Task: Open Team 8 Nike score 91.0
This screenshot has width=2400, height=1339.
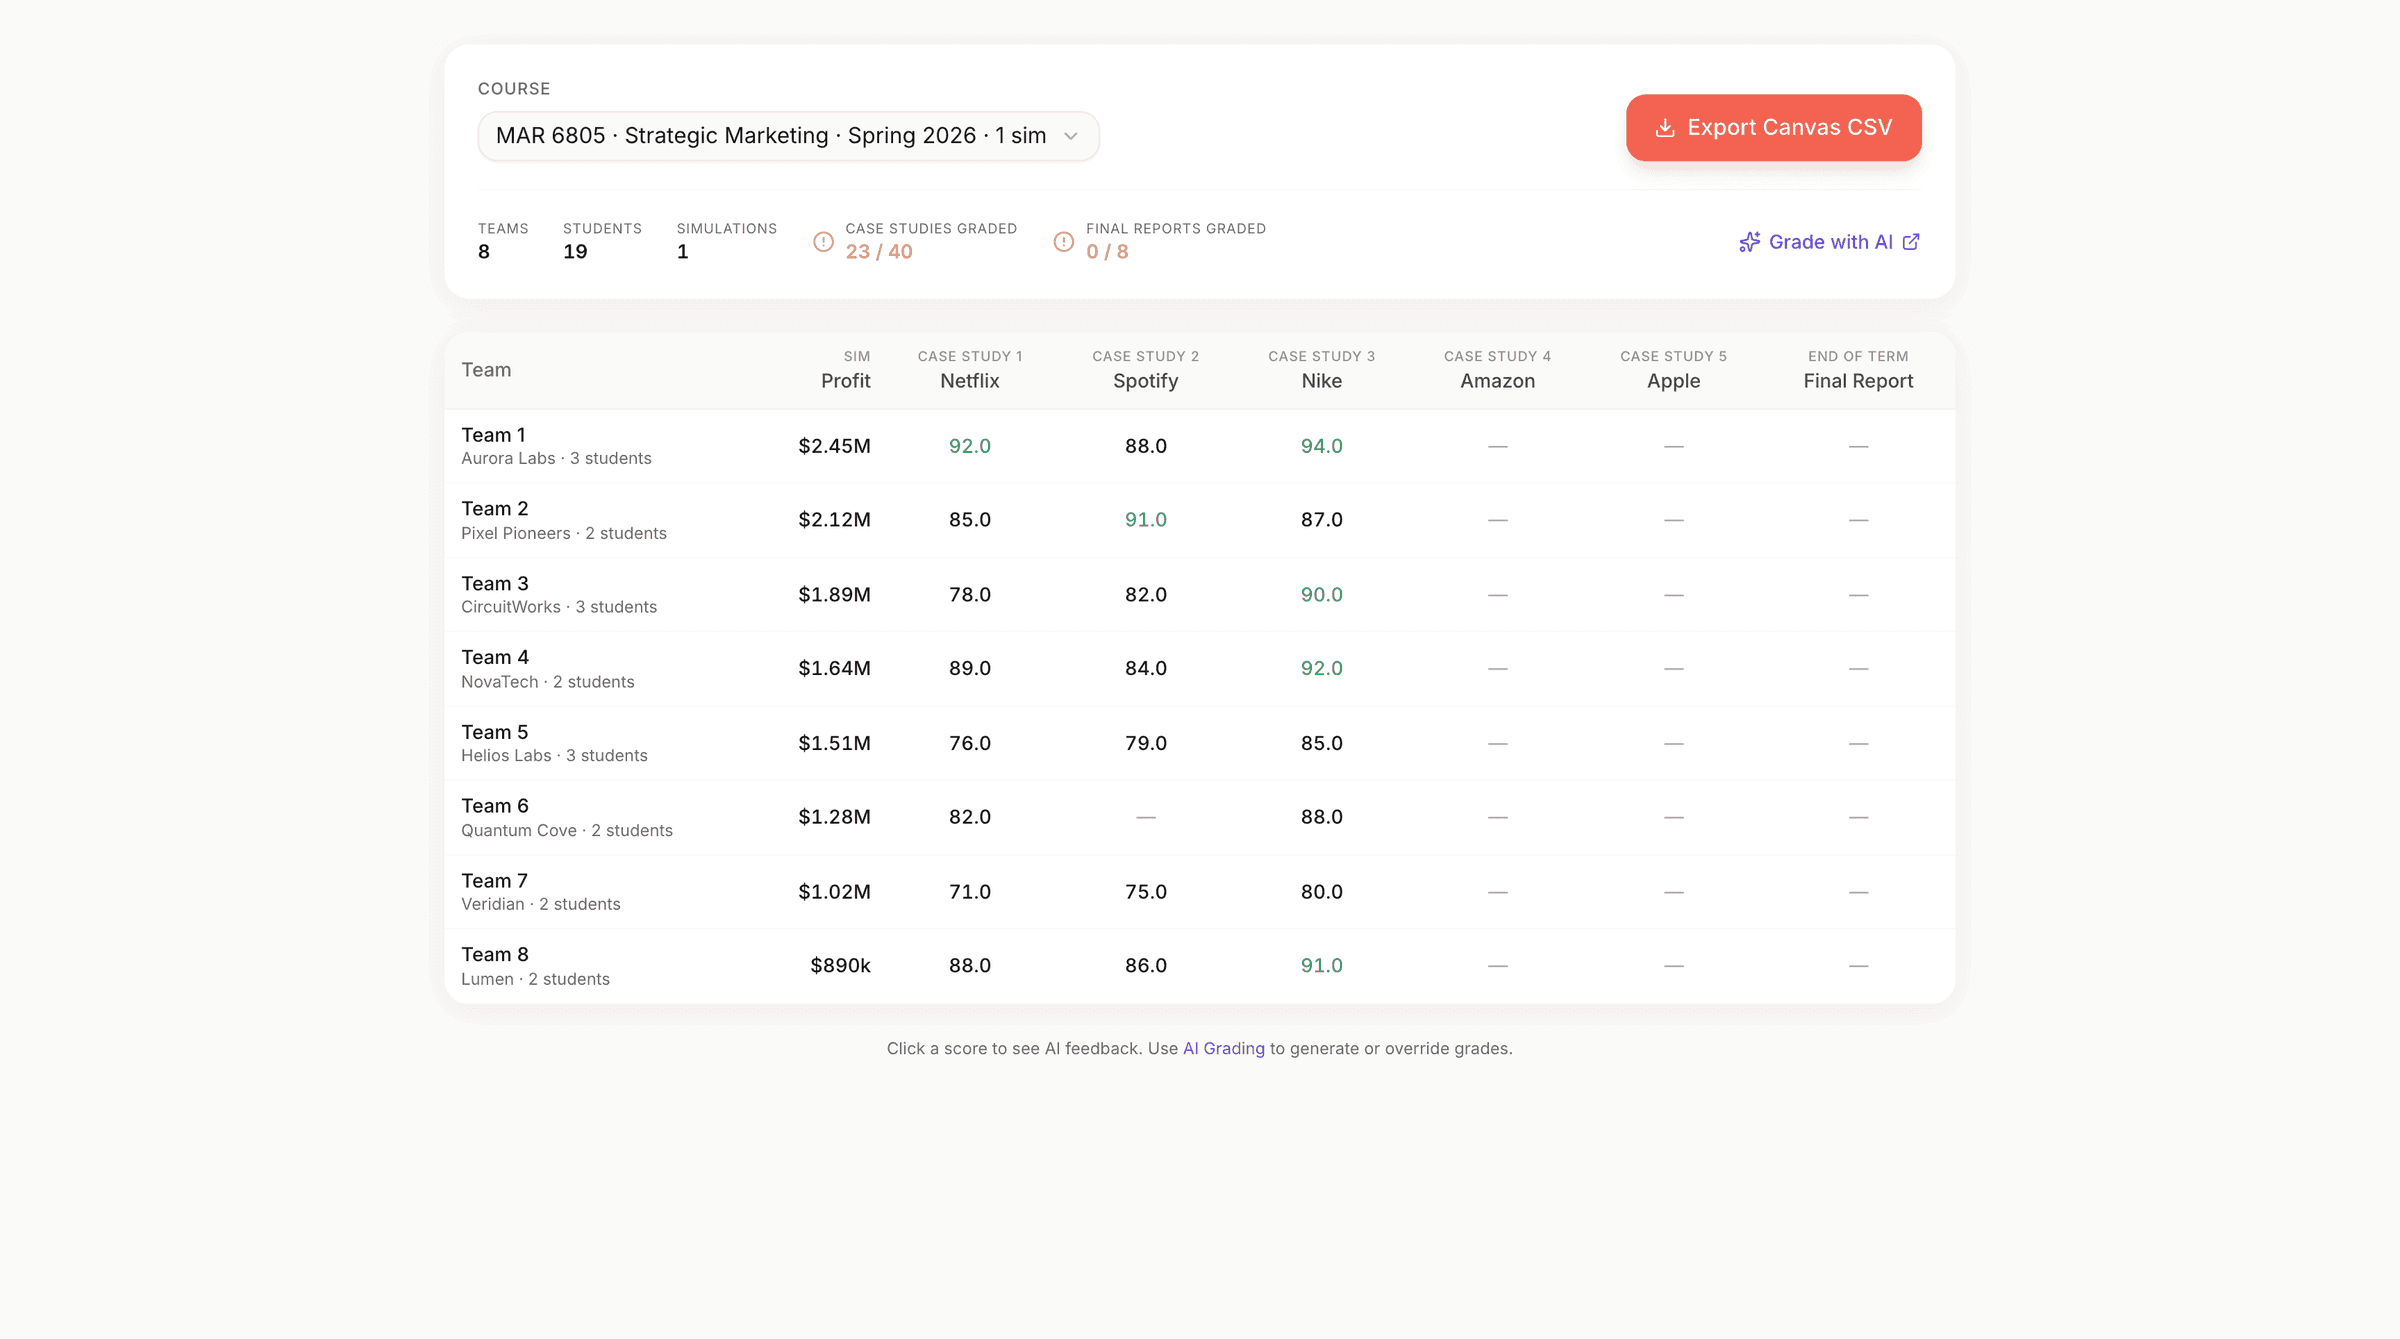Action: pos(1321,966)
